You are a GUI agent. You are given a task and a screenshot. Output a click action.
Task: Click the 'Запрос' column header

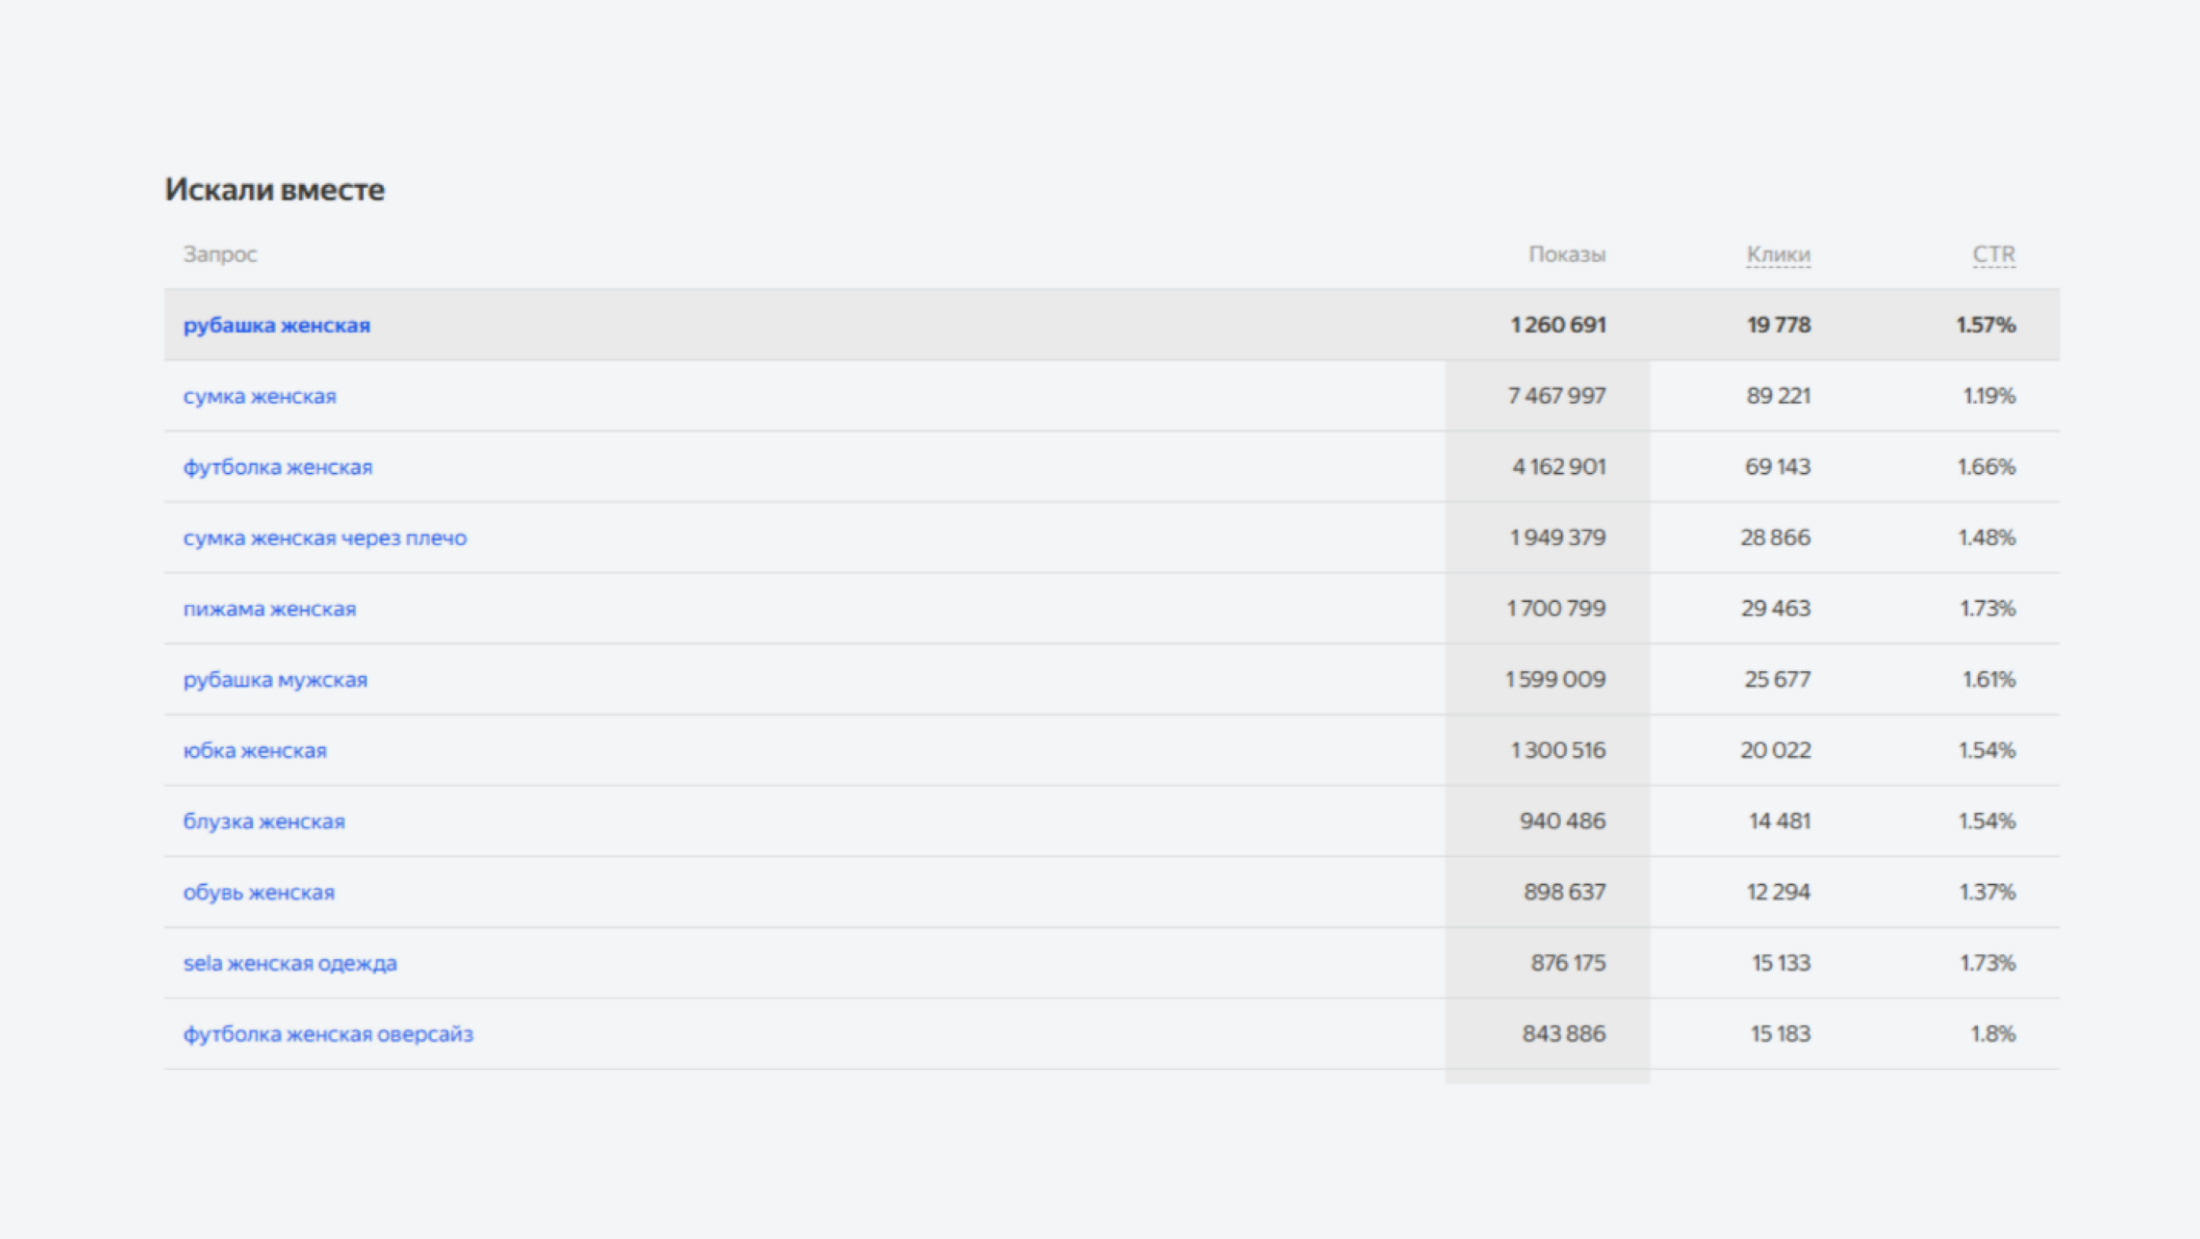point(220,255)
